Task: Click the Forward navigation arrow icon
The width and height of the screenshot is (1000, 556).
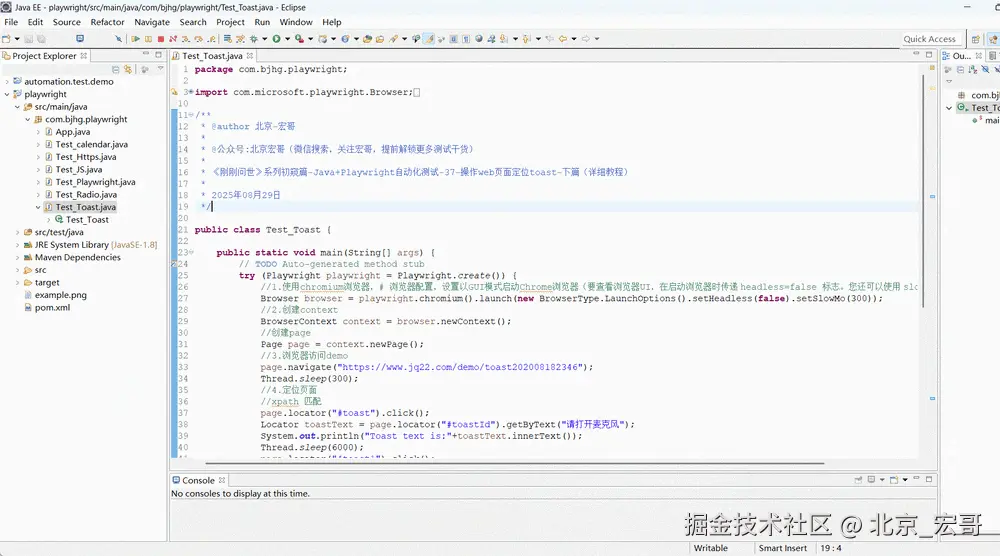Action: [586, 39]
